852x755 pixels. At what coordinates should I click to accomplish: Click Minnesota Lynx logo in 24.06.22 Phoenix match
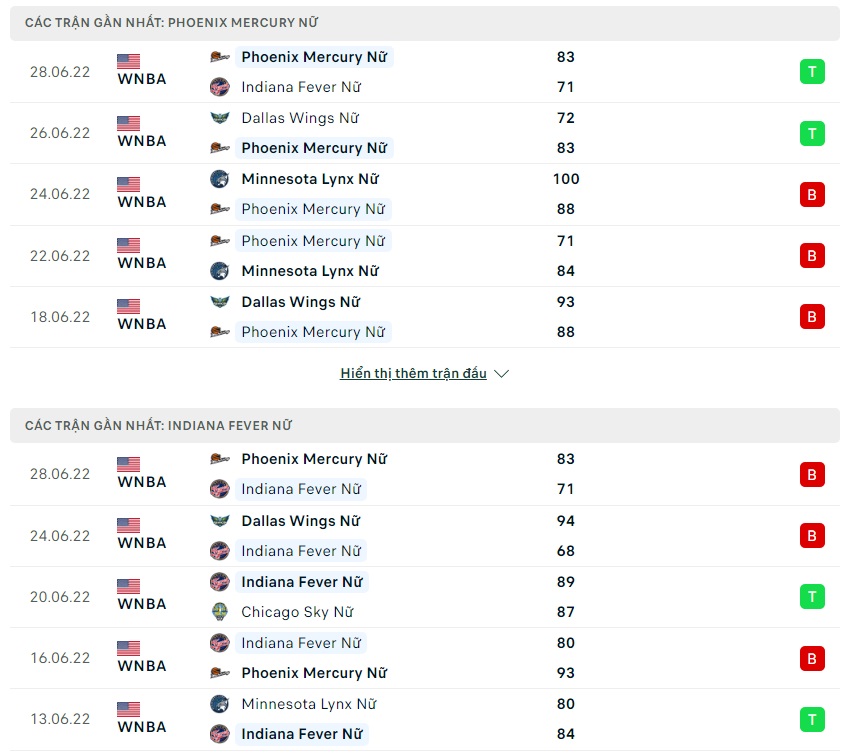coord(219,179)
